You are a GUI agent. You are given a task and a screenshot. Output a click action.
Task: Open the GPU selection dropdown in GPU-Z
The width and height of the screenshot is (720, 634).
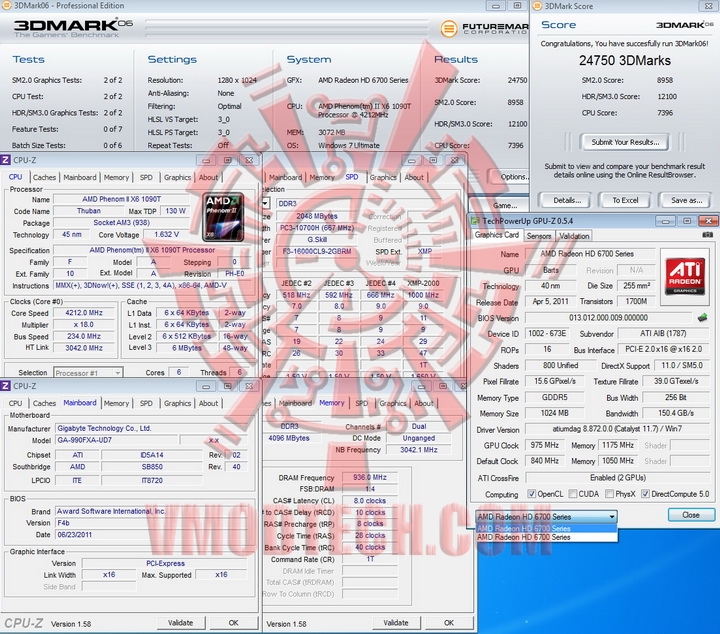[546, 516]
